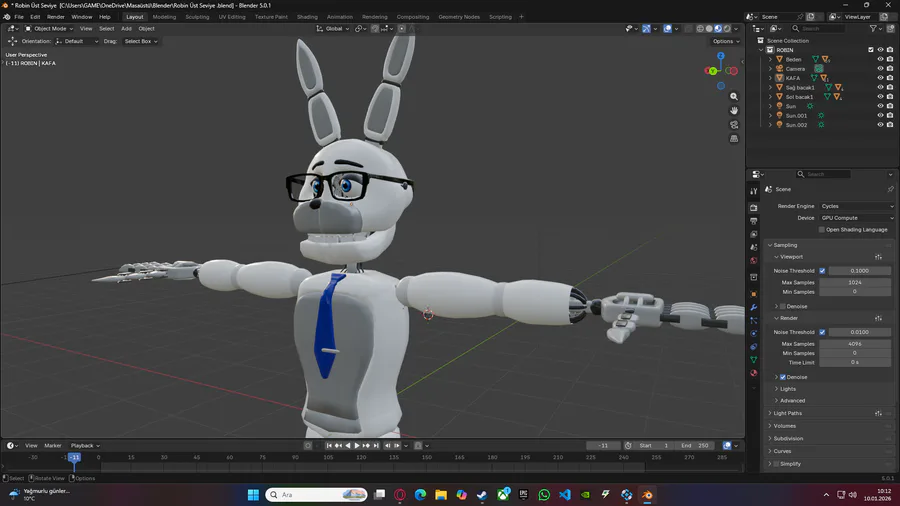Switch to the Shading workspace tab
This screenshot has width=900, height=506.
[307, 17]
